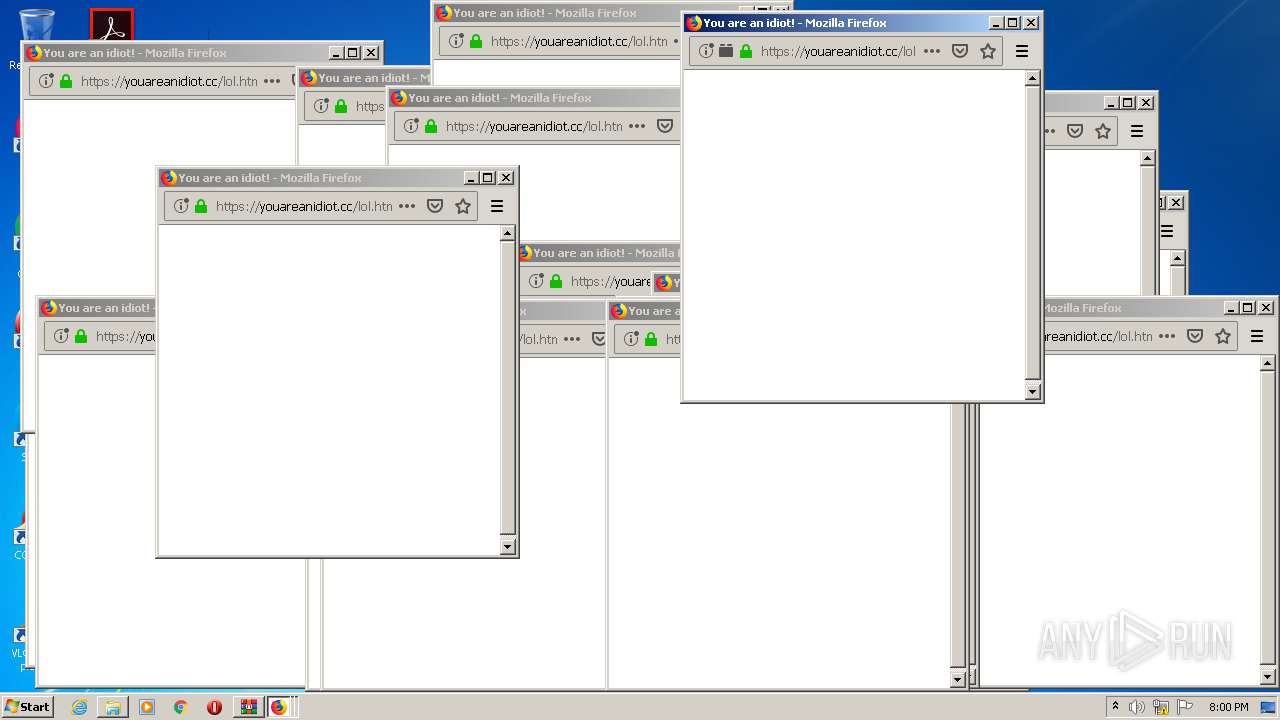Open page actions dots in top-left Firefox window
This screenshot has width=1280, height=720.
[x=272, y=81]
